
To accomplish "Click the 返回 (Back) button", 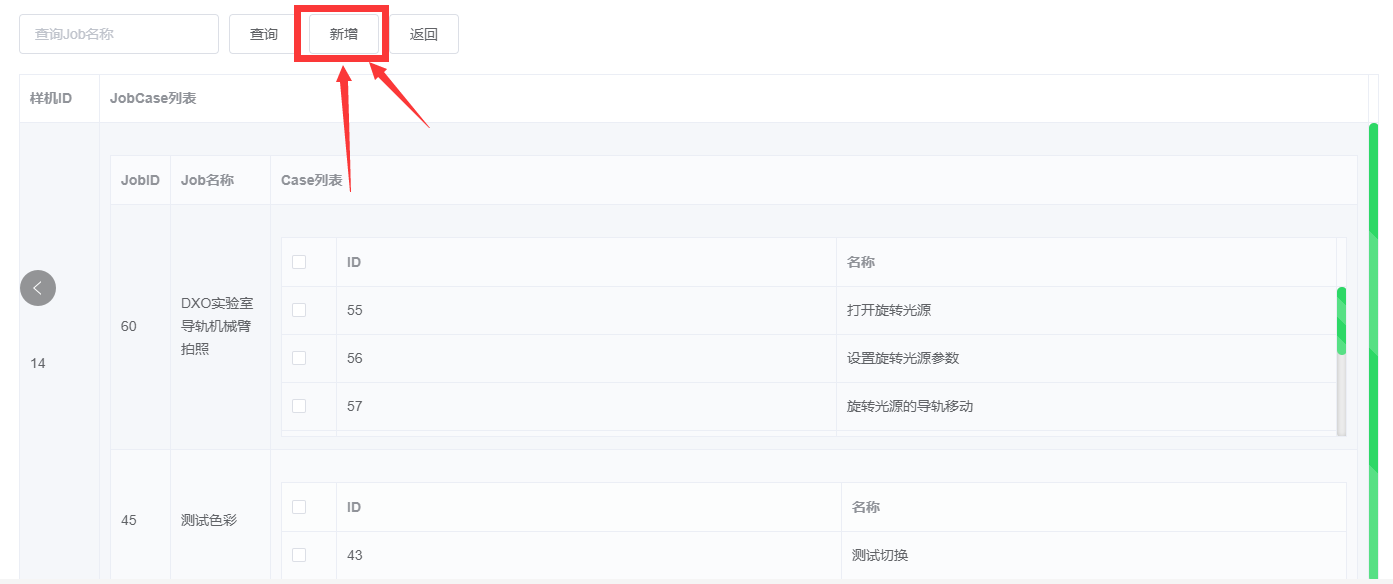I will (x=423, y=33).
